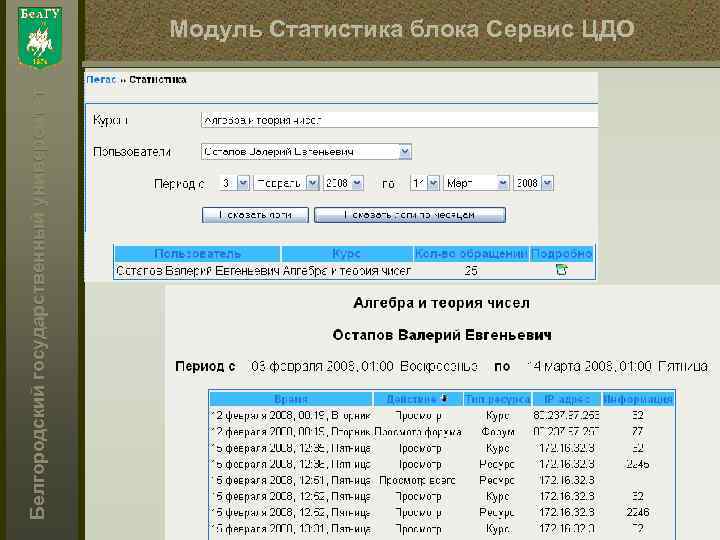Open the end month dropdown Март
720x540 pixels.
pyautogui.click(x=476, y=183)
